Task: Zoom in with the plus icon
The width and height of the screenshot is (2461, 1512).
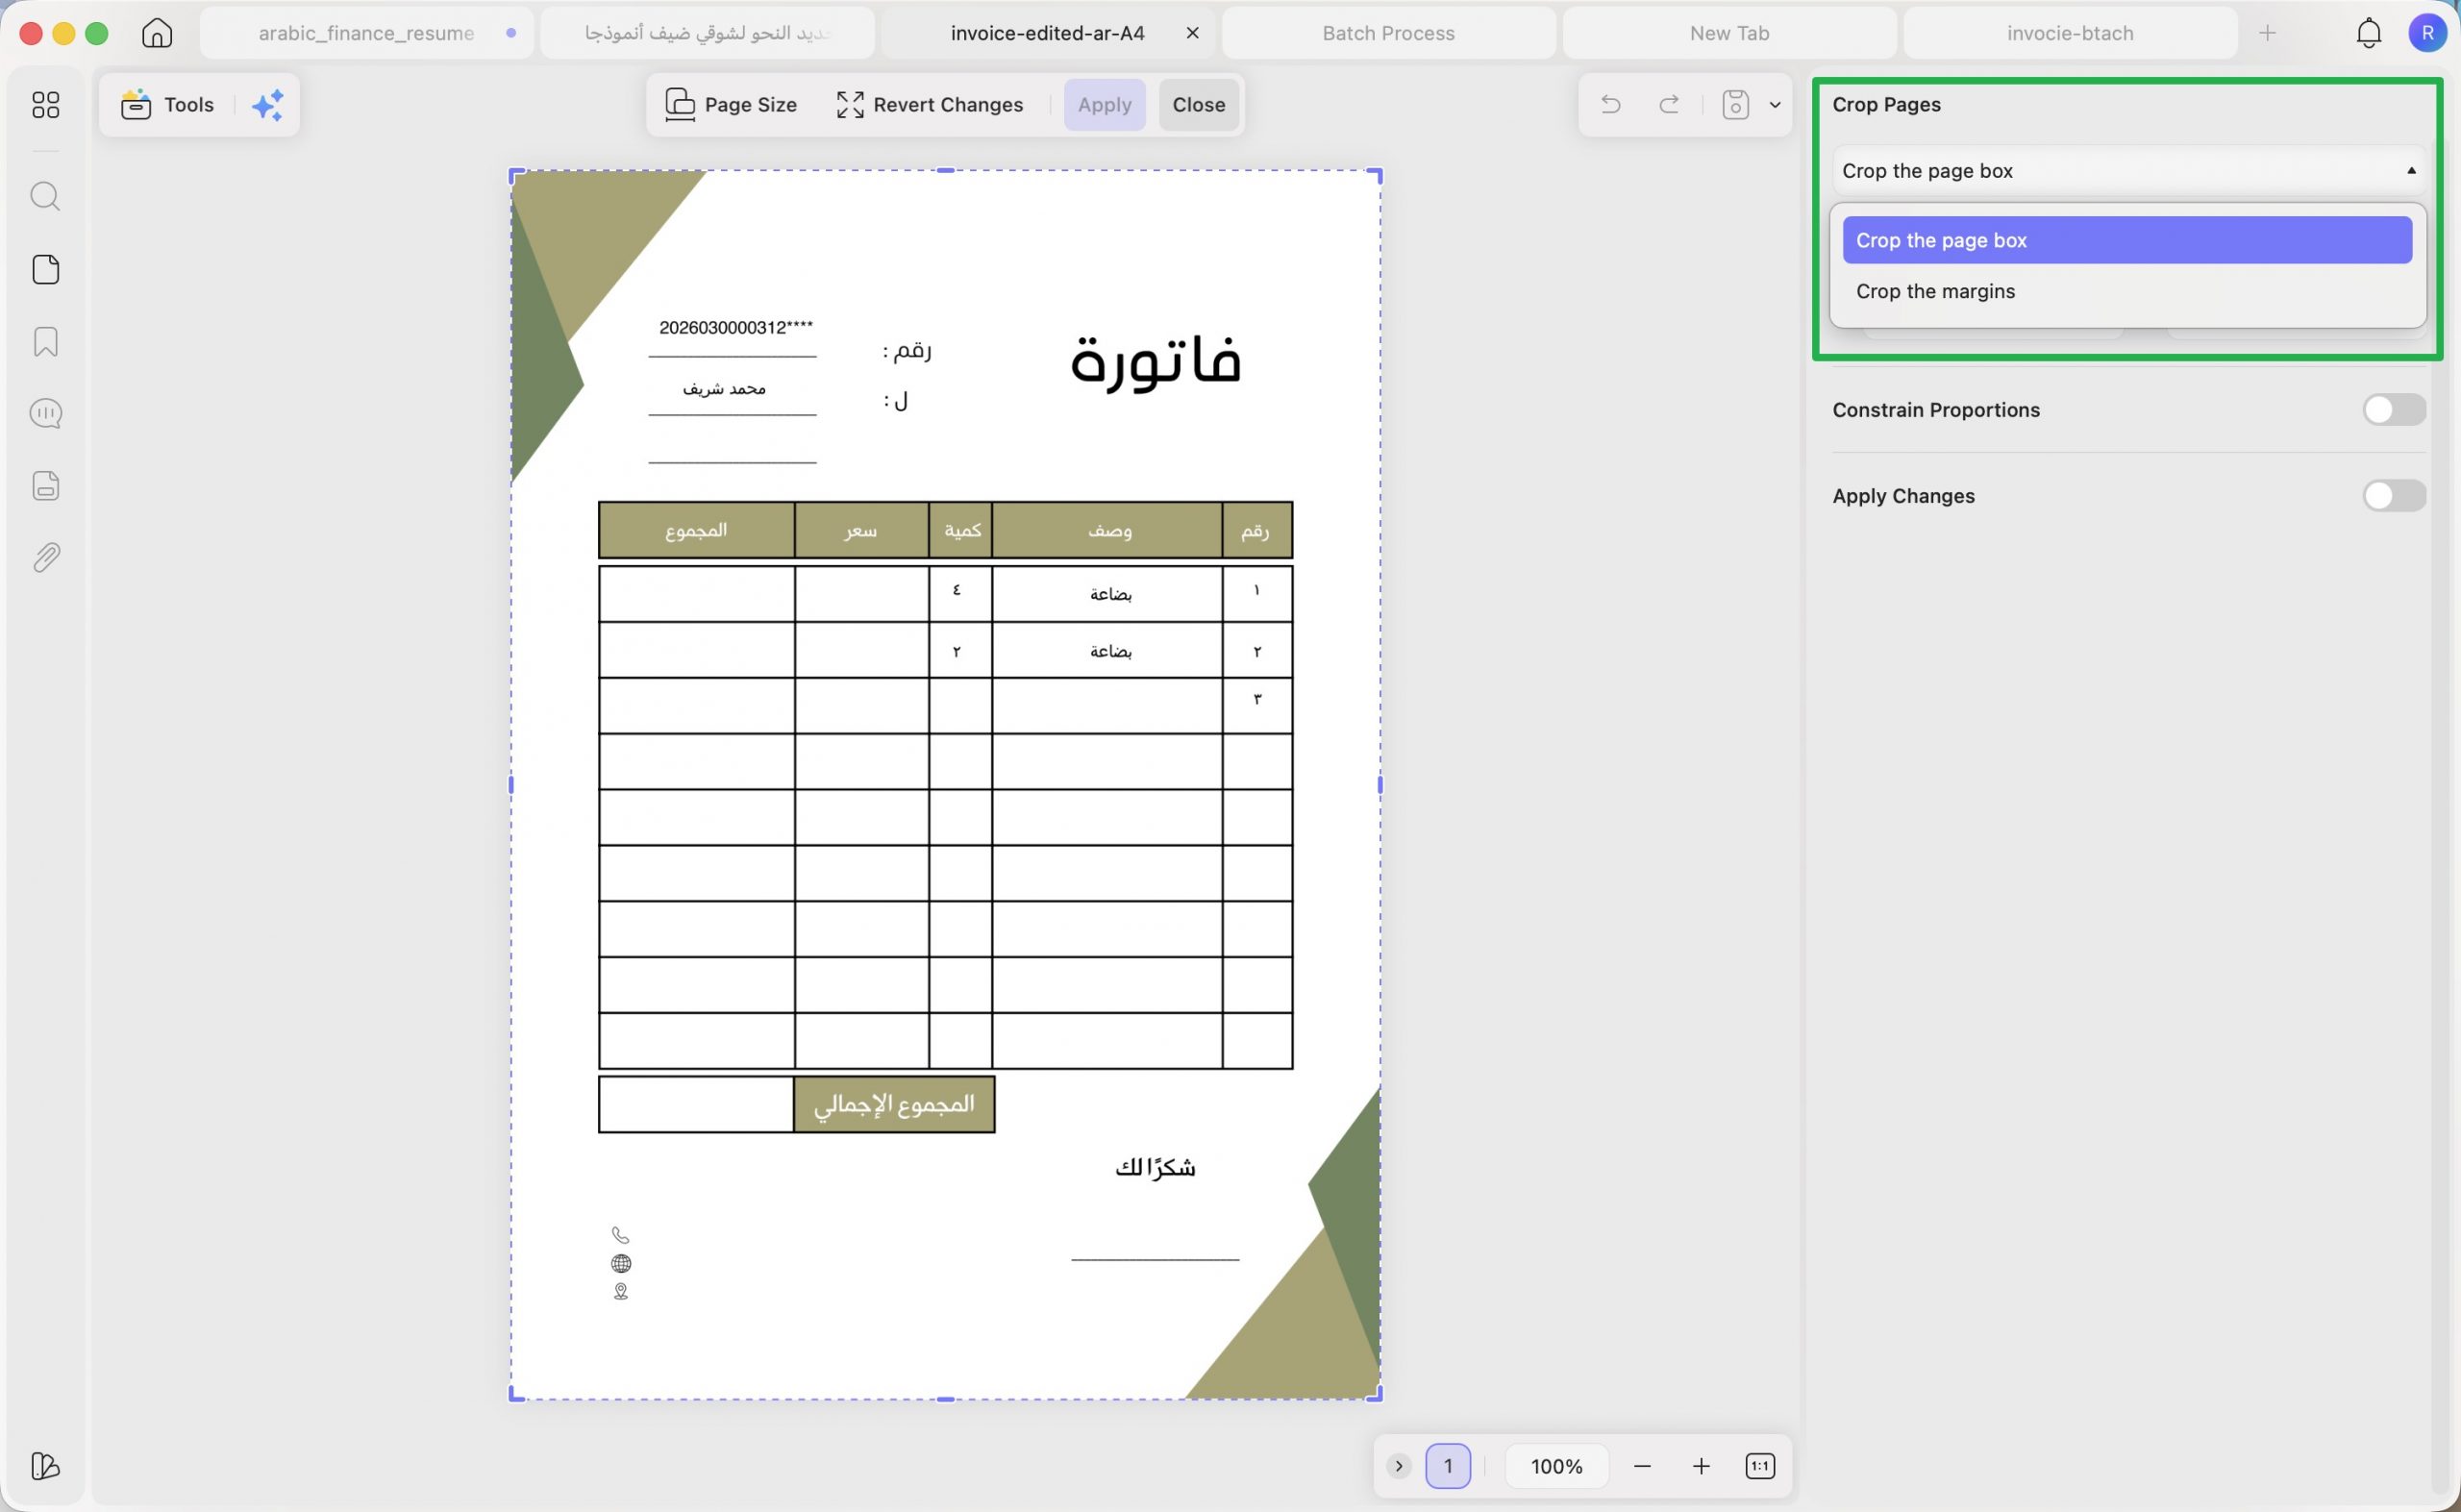Action: pos(1701,1466)
